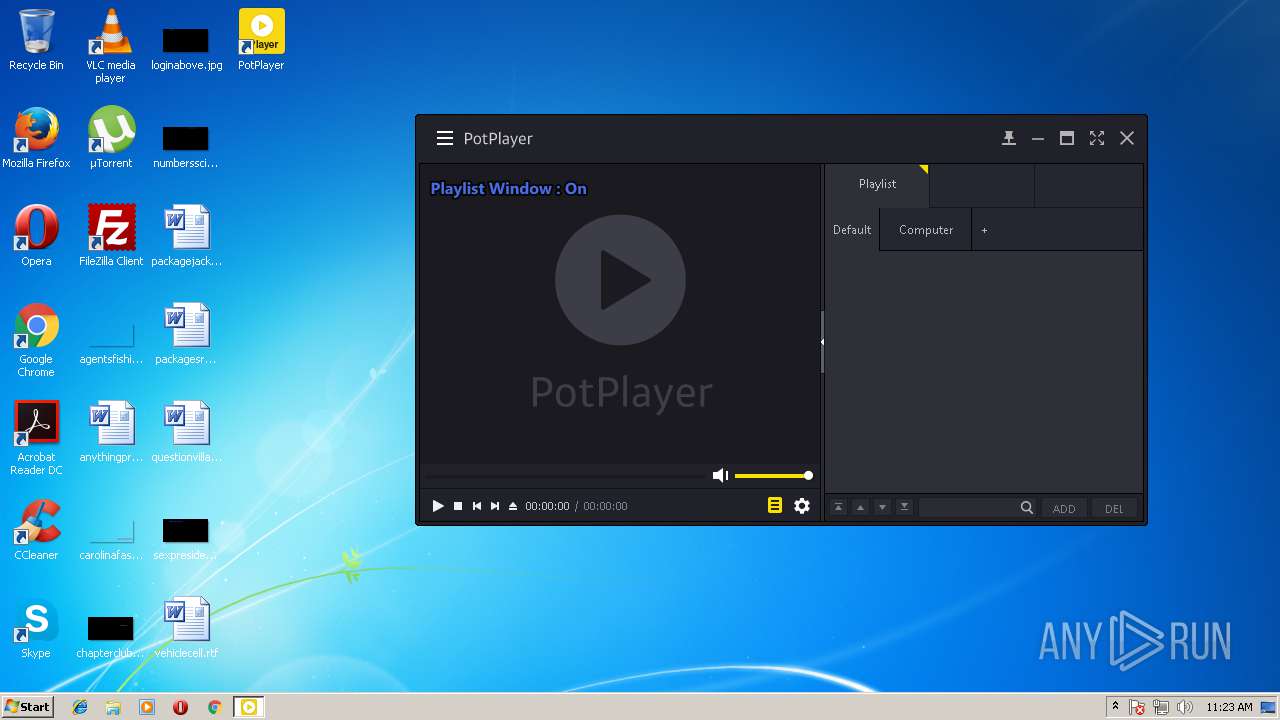The width and height of the screenshot is (1280, 720).
Task: Select the Skype desktop icon
Action: [x=36, y=628]
